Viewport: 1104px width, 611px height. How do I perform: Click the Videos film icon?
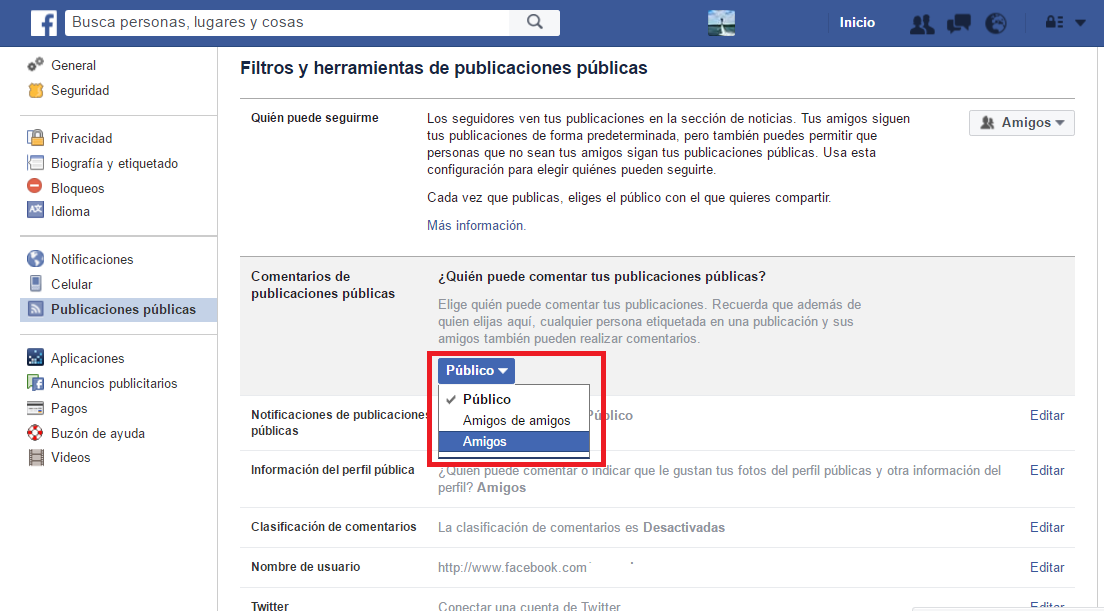coord(35,458)
